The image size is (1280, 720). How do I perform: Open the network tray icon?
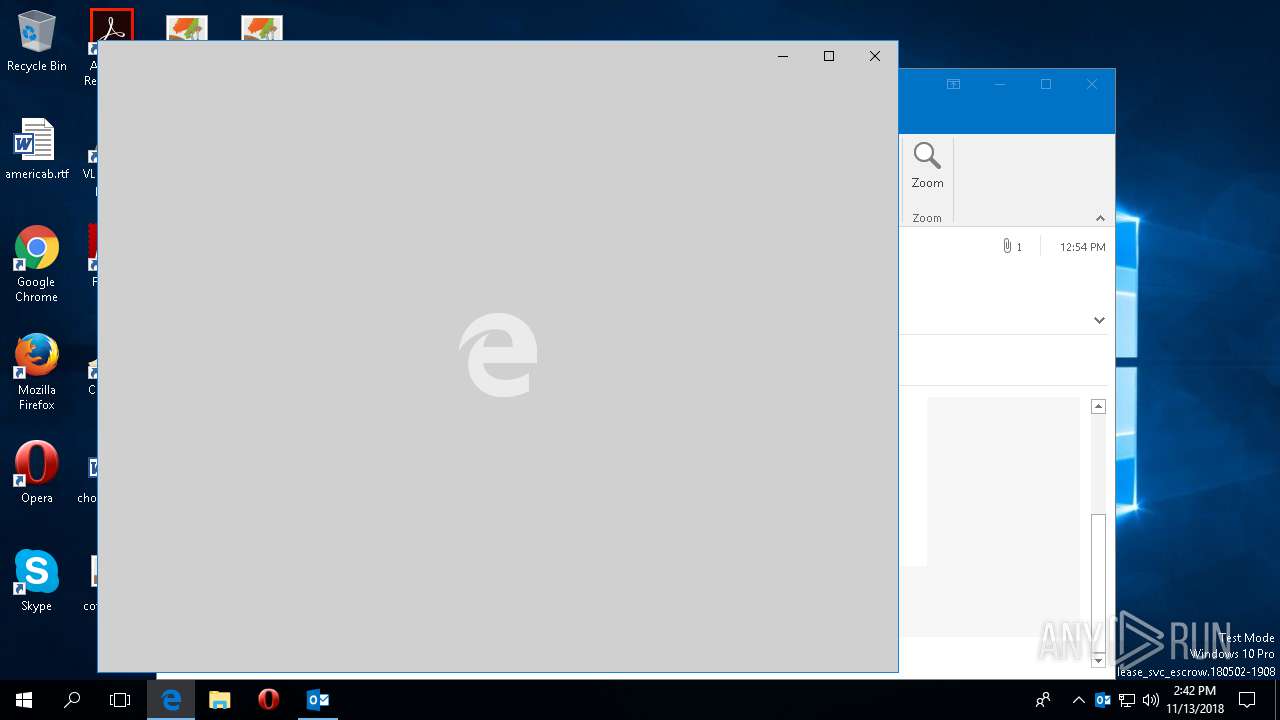1127,700
